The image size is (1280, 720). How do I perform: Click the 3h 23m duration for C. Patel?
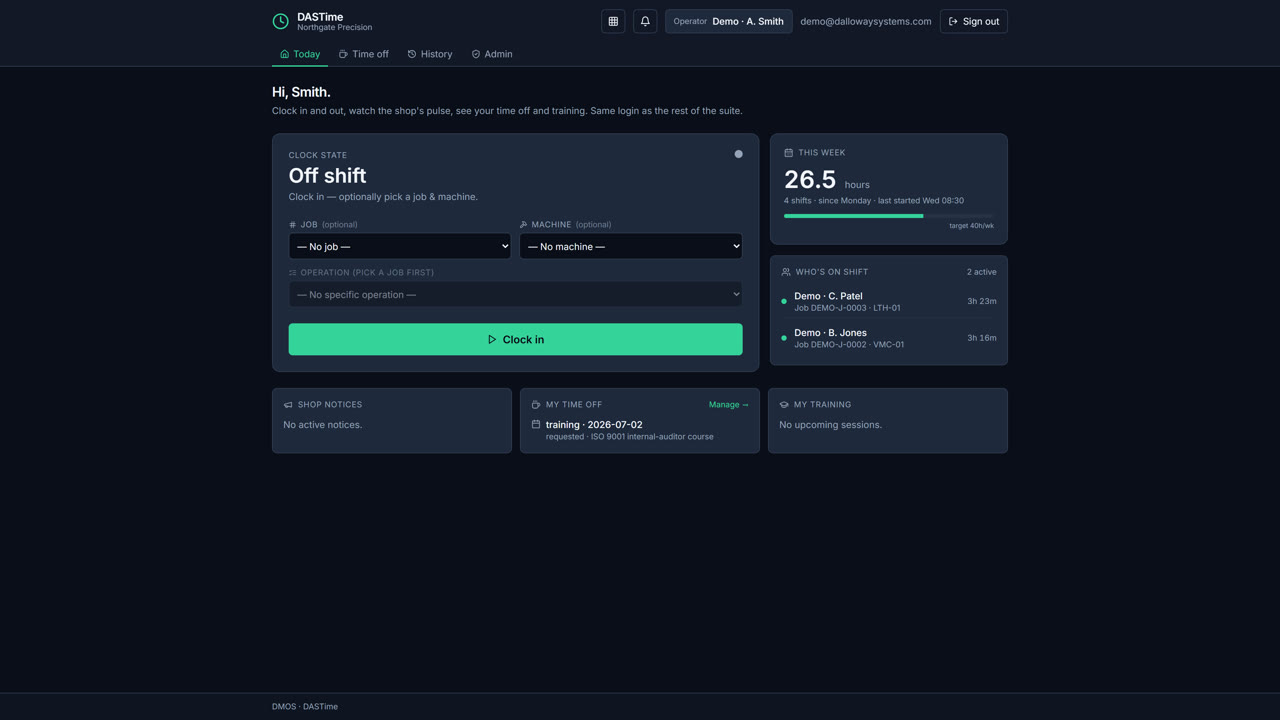click(982, 301)
